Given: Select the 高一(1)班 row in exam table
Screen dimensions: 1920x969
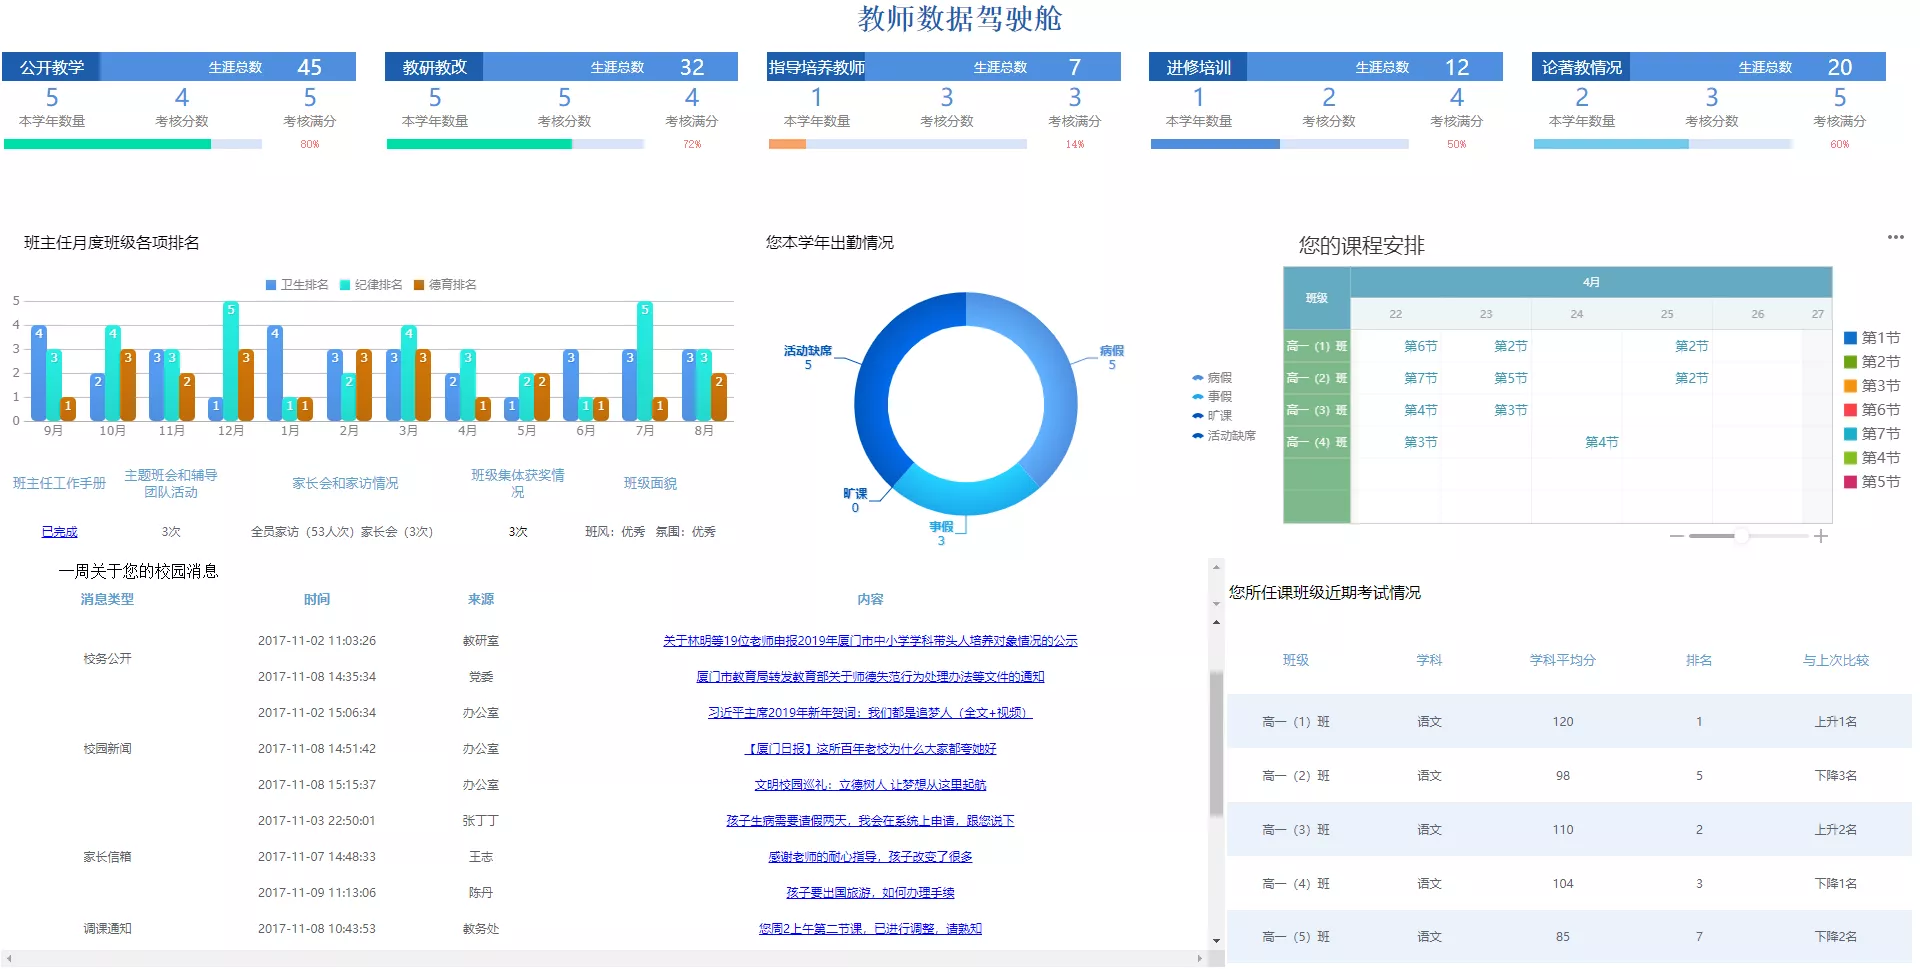Looking at the screenshot, I should [x=1569, y=722].
